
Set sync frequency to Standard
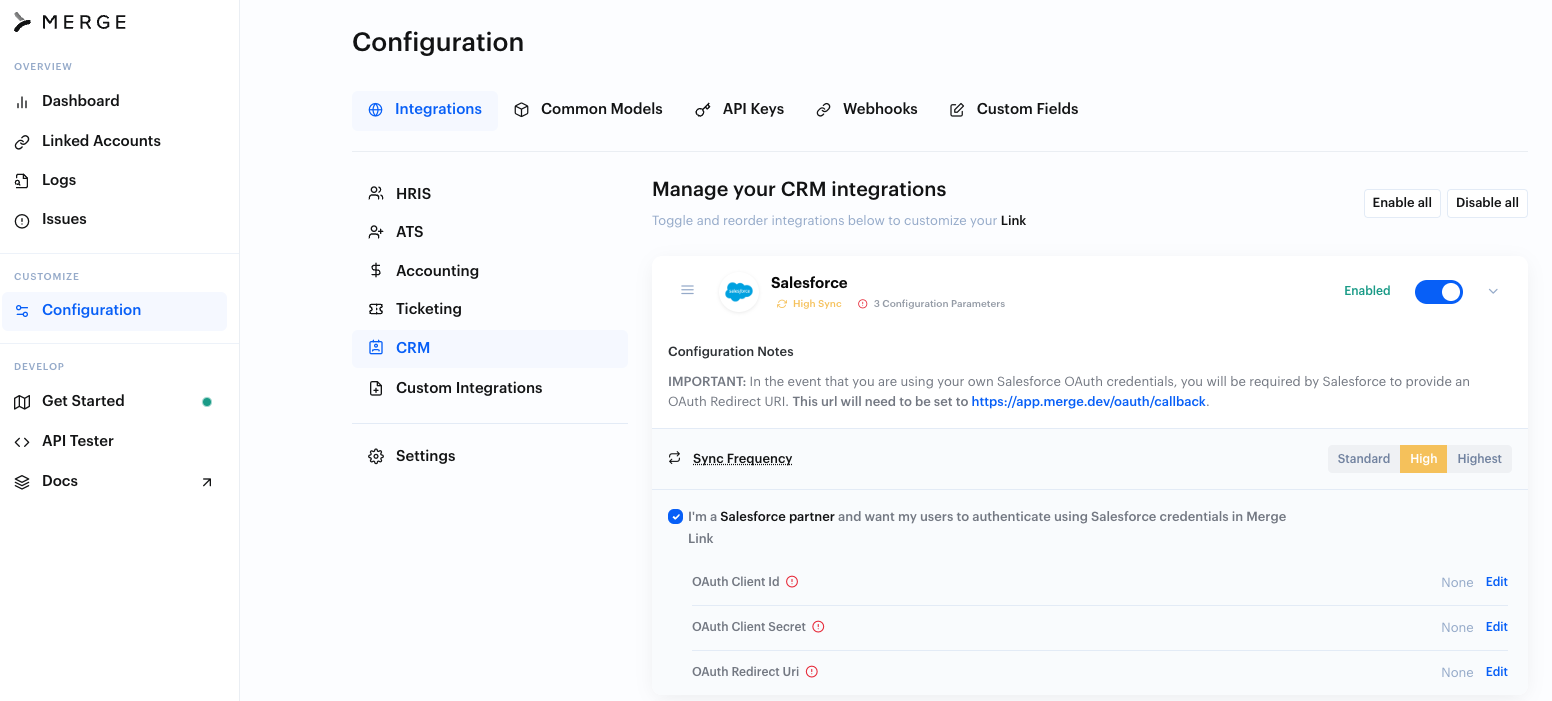(x=1363, y=459)
